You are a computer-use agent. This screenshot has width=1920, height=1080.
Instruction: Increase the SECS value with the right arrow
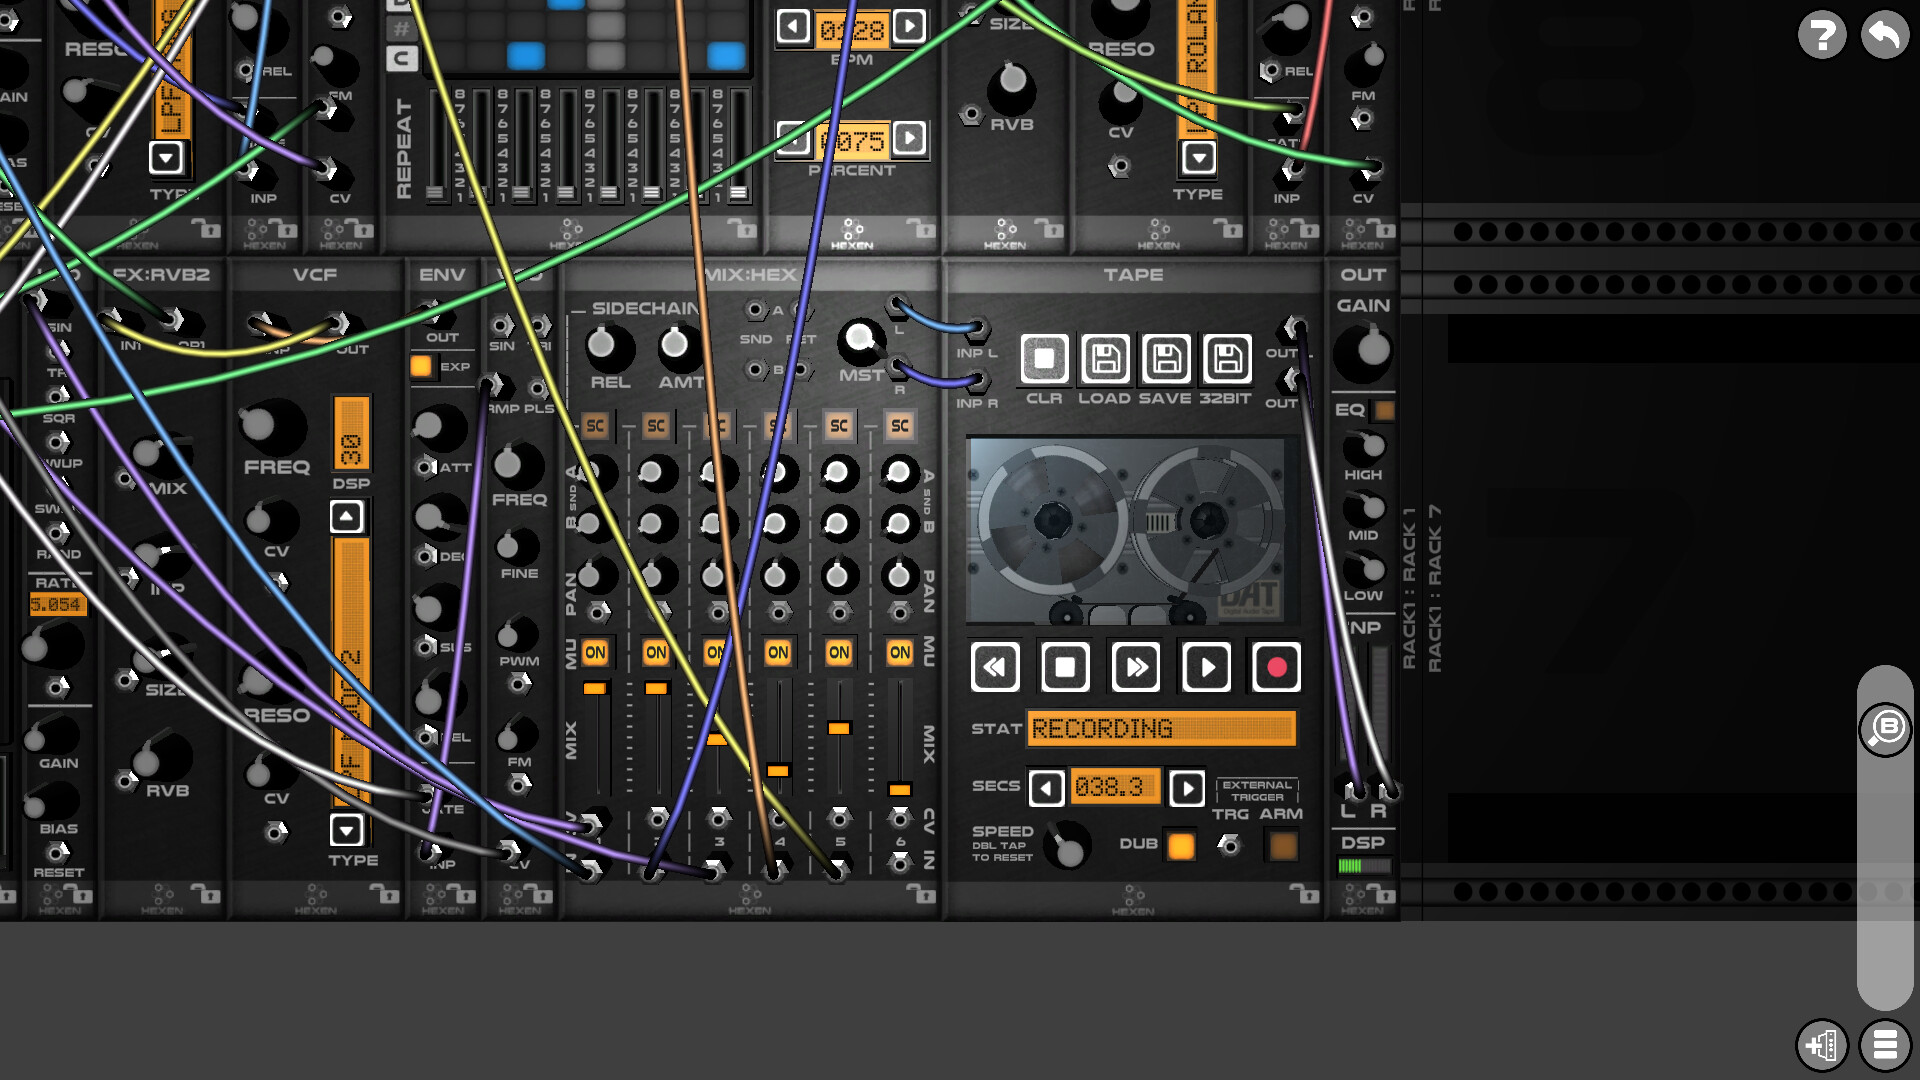click(1188, 788)
